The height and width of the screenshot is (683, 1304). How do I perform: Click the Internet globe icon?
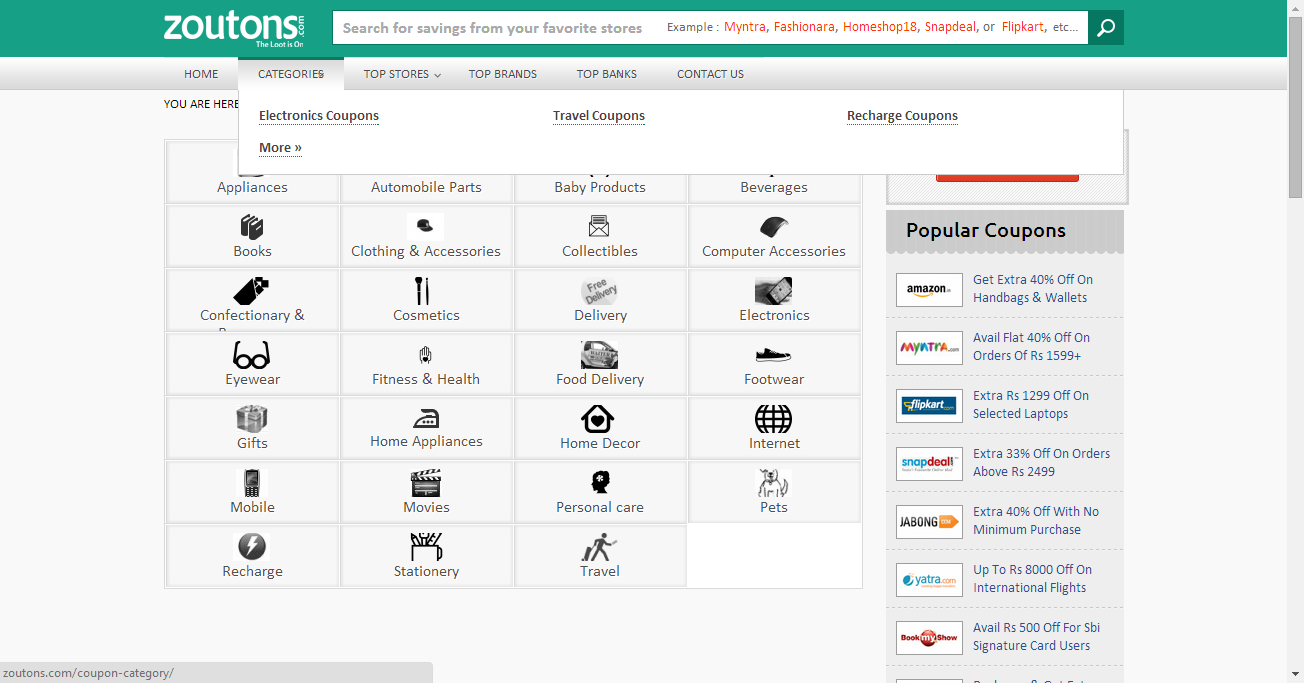774,419
